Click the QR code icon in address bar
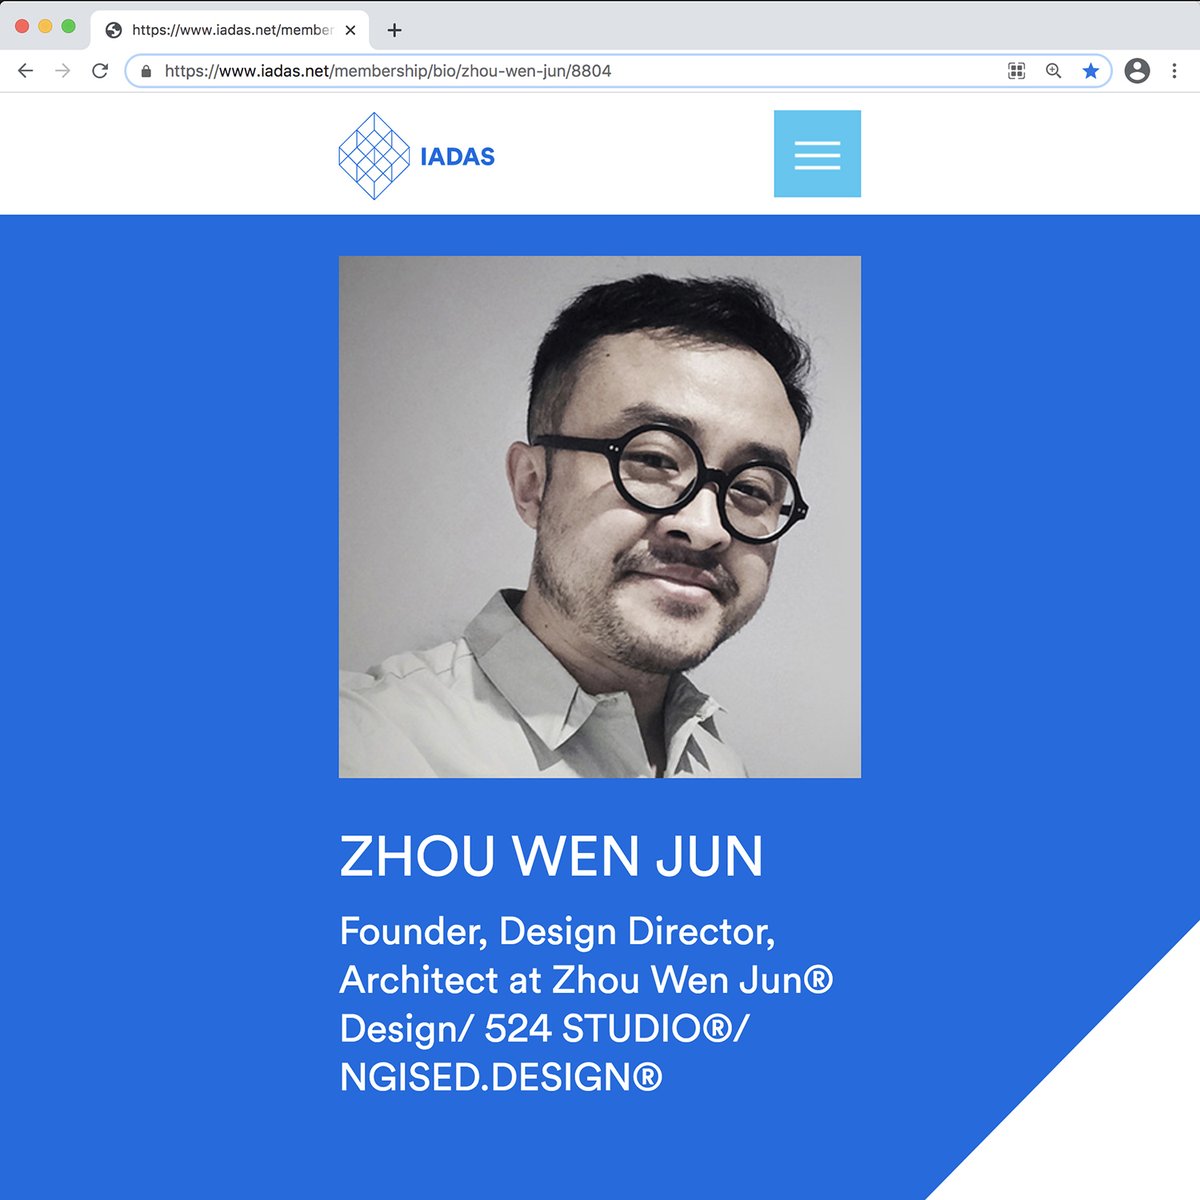The height and width of the screenshot is (1200, 1200). (1017, 71)
